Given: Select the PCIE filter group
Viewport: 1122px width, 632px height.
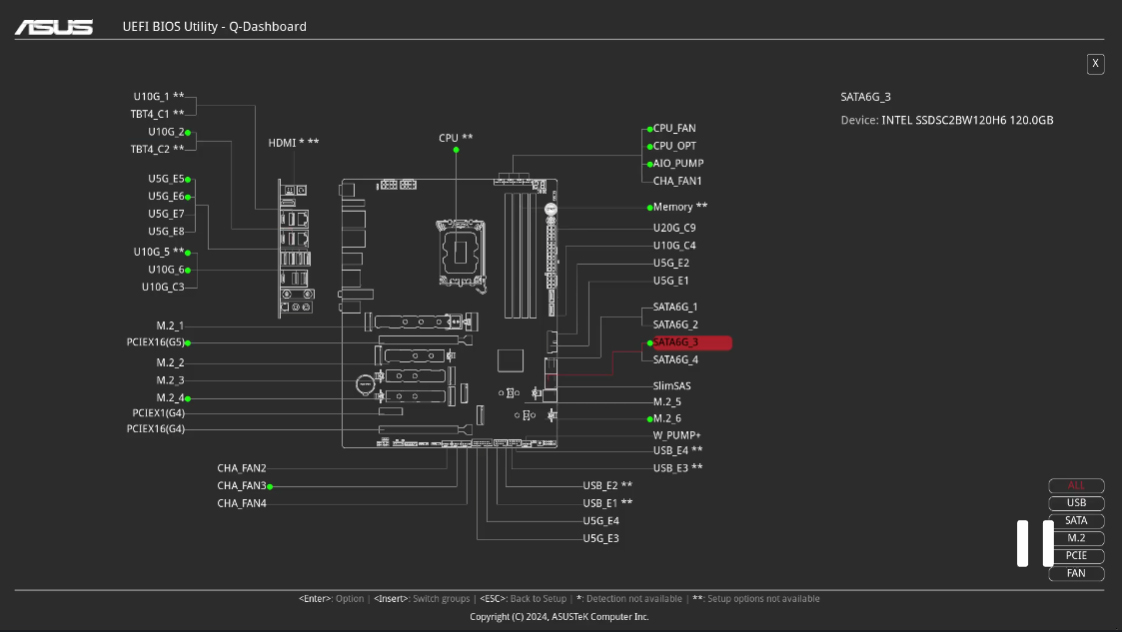Looking at the screenshot, I should point(1076,555).
